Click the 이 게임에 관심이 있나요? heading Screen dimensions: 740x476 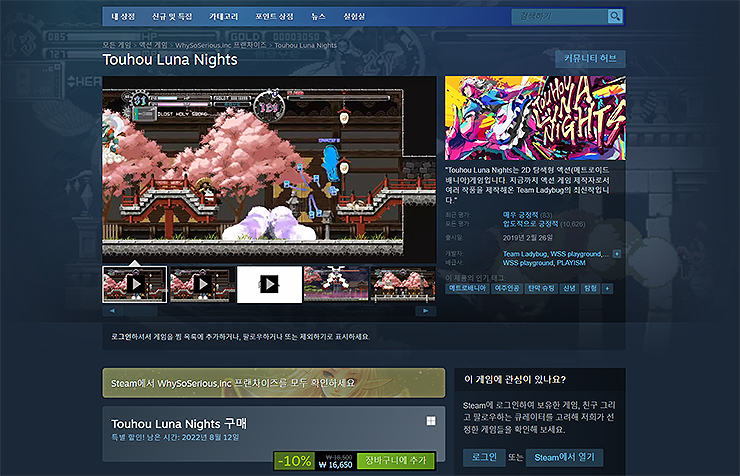coord(515,379)
